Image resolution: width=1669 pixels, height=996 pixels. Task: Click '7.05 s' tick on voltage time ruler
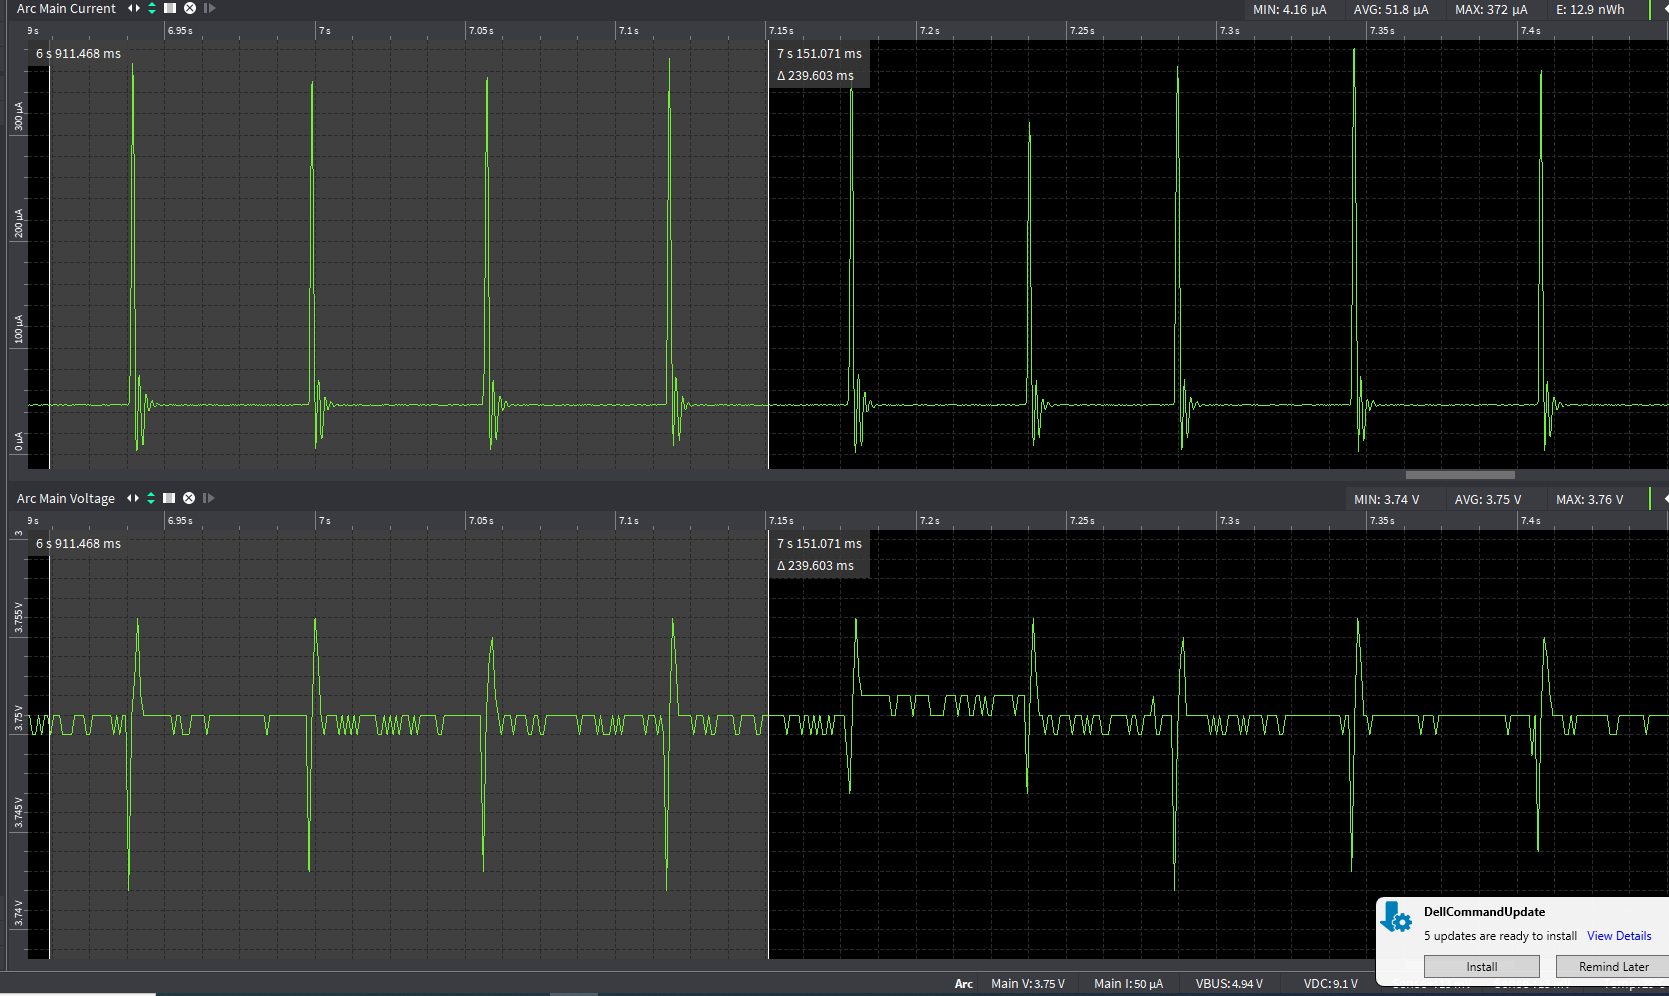coord(481,521)
